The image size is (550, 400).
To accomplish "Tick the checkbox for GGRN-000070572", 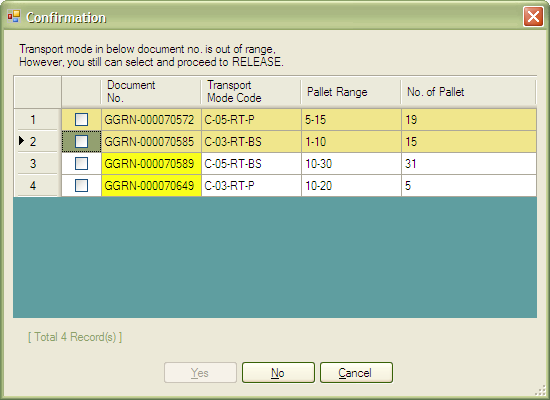I will click(81, 120).
